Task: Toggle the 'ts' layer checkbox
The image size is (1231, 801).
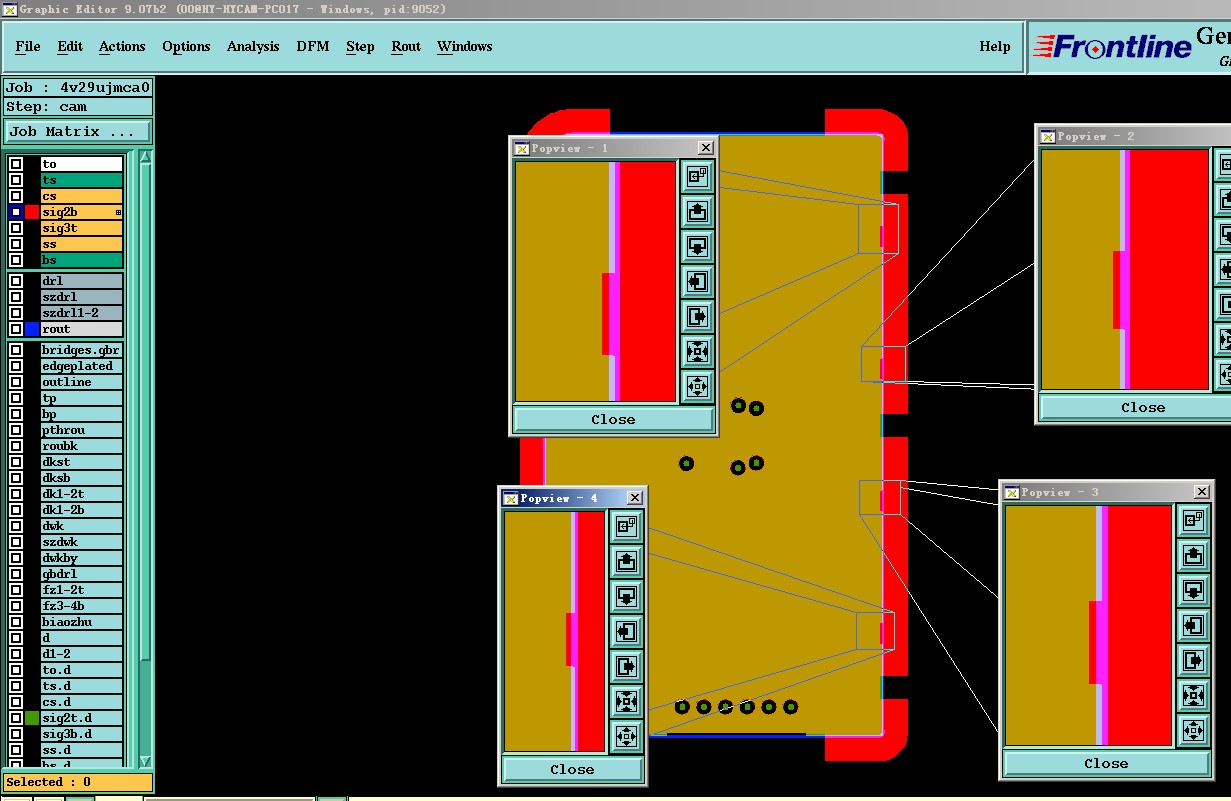Action: click(16, 180)
